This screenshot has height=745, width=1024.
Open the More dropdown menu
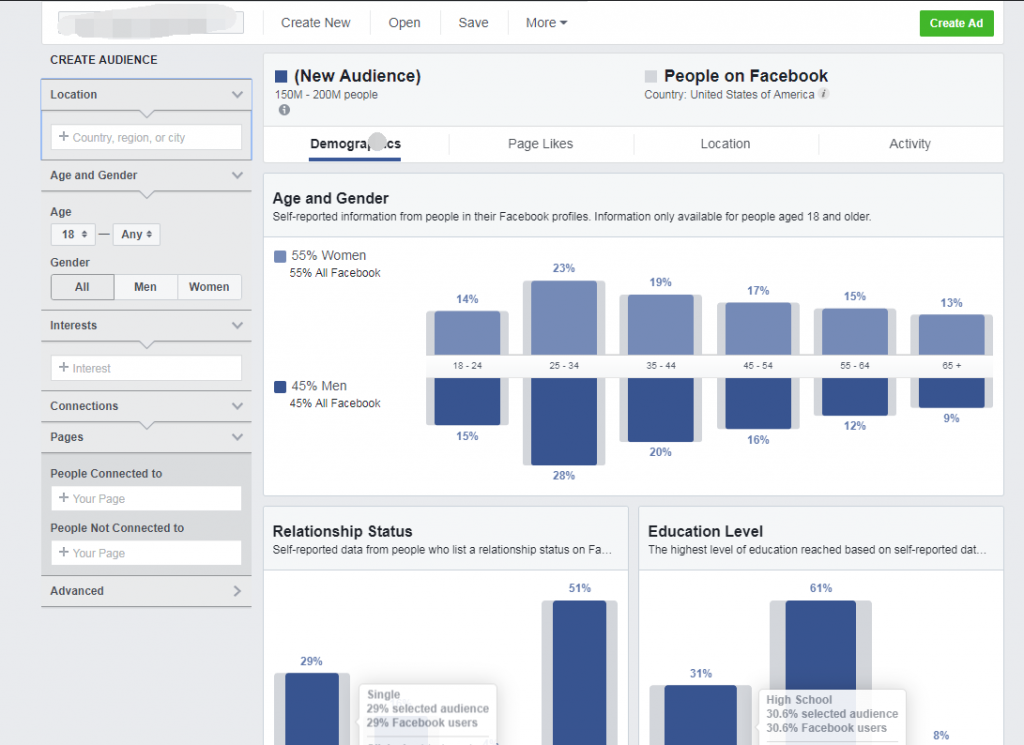click(x=546, y=23)
